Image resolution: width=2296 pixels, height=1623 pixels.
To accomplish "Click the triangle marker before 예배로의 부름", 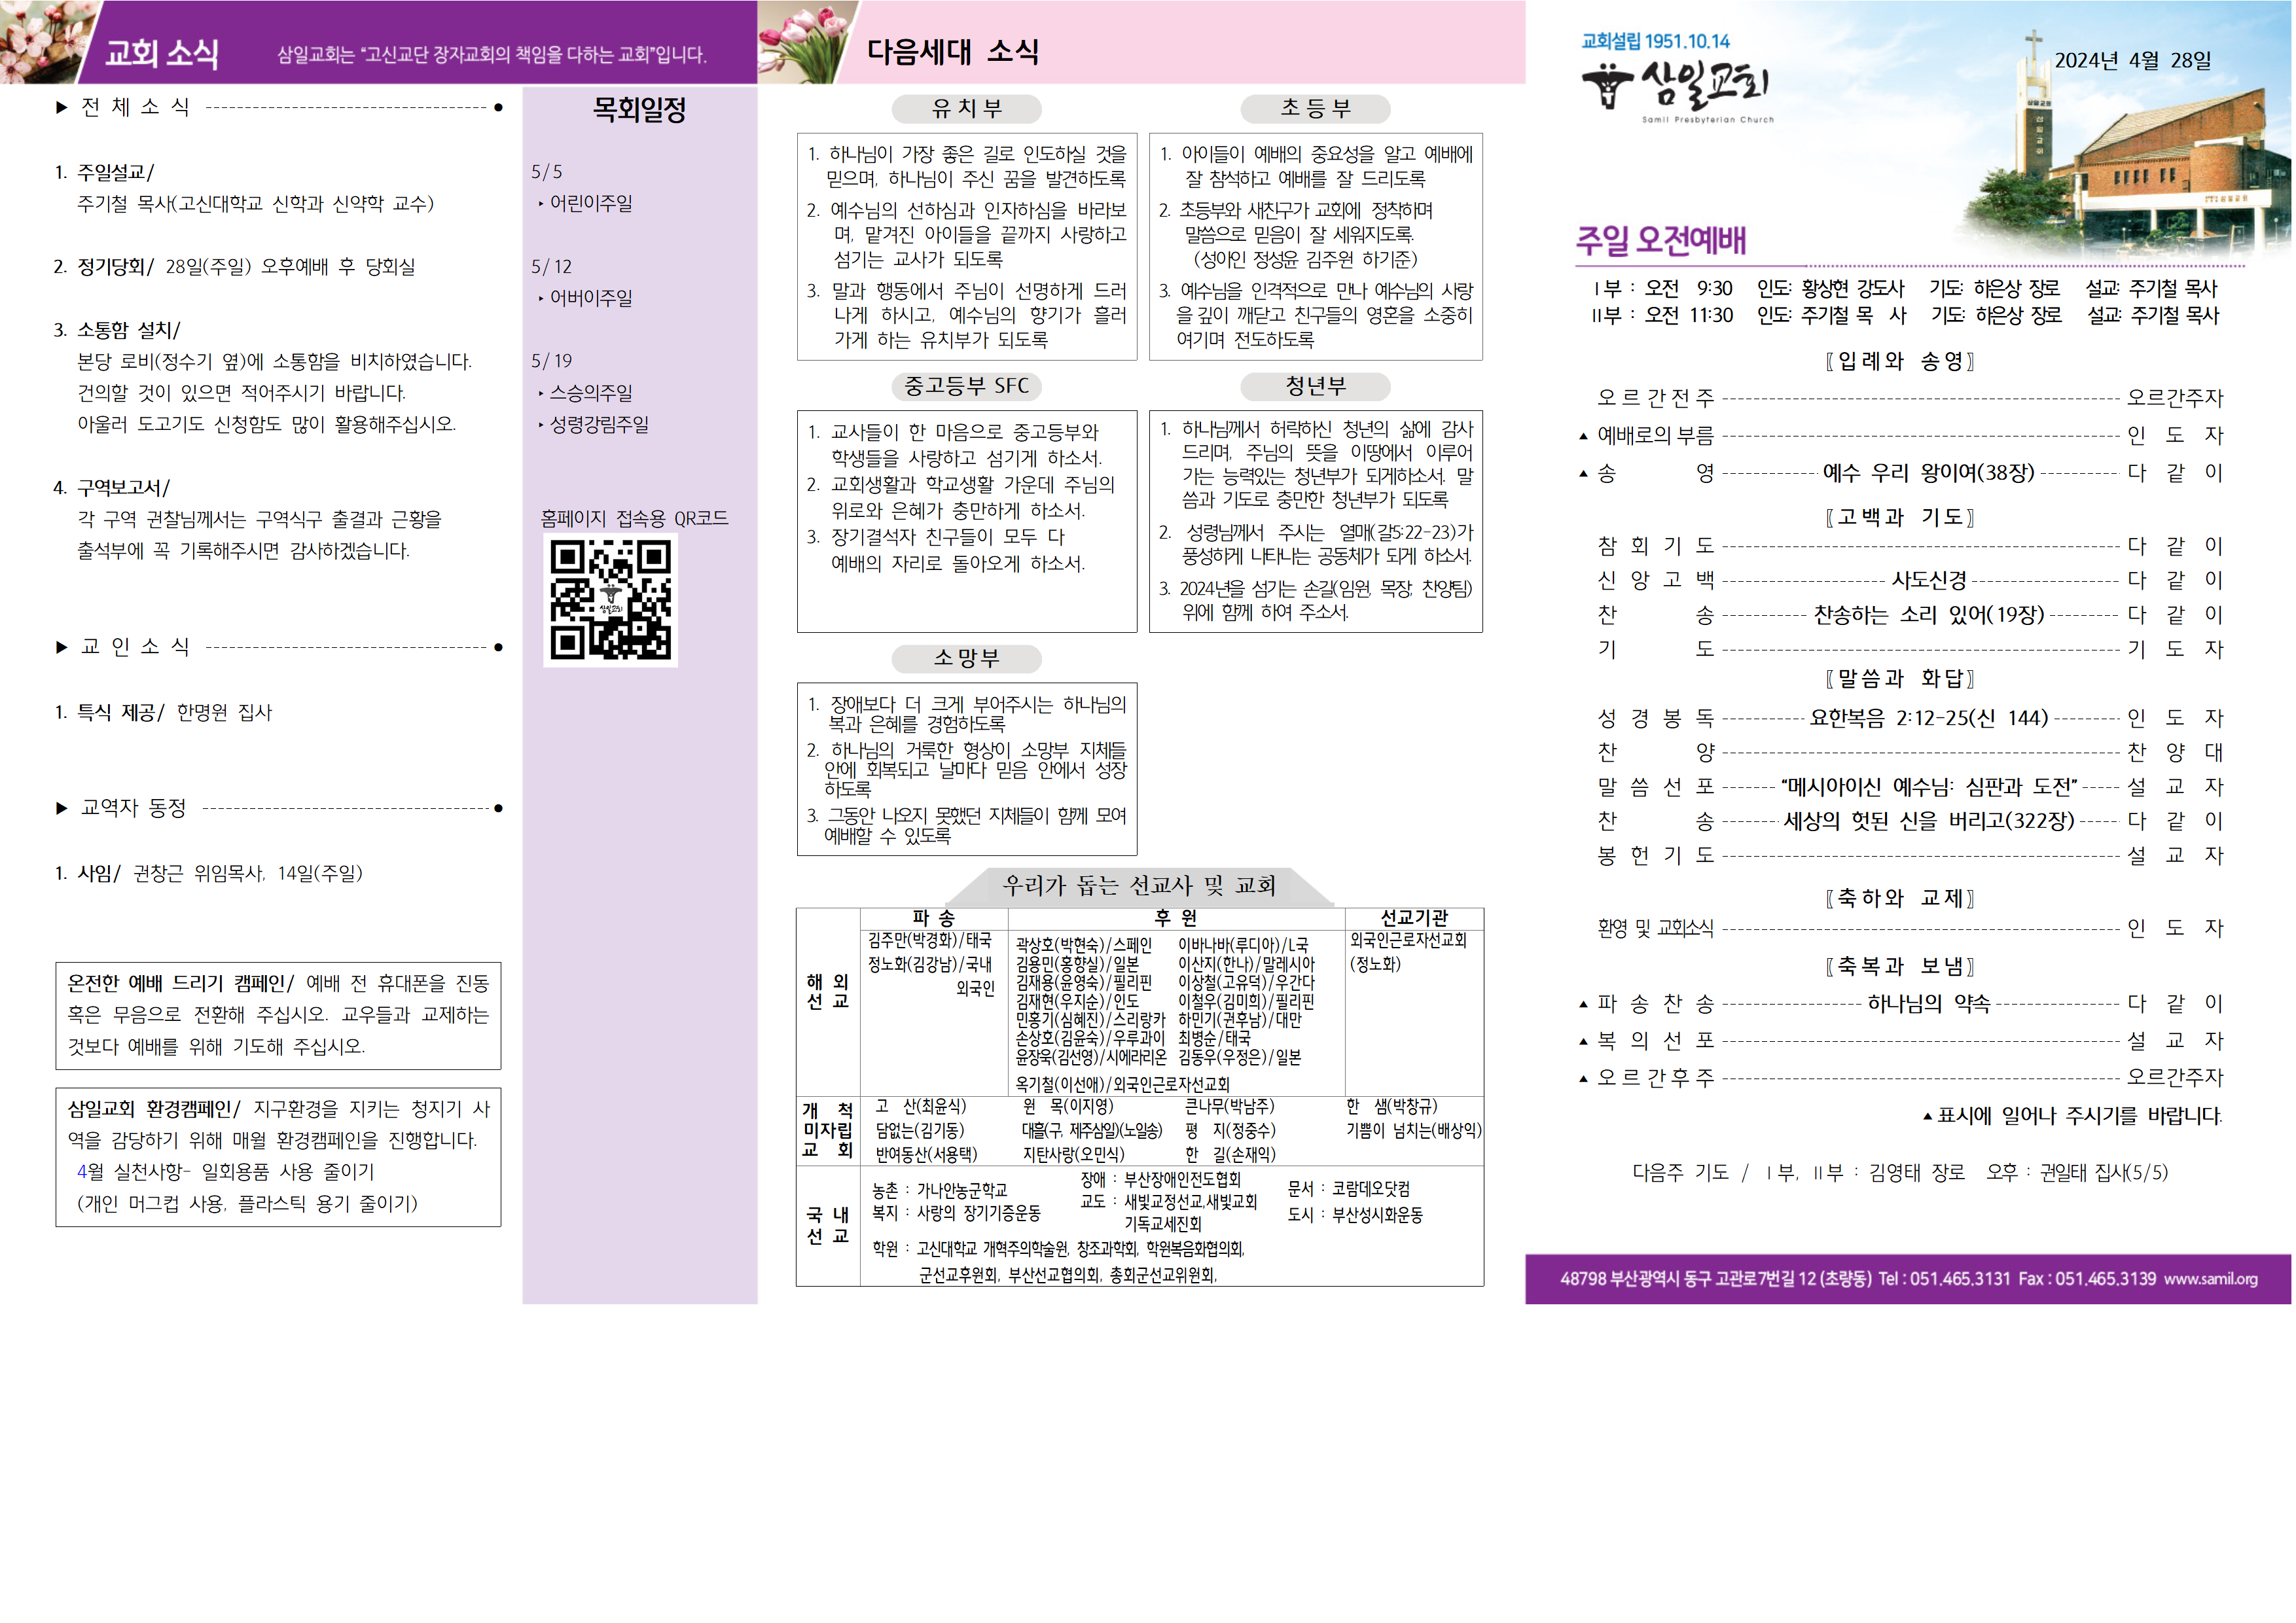I will coord(1583,437).
